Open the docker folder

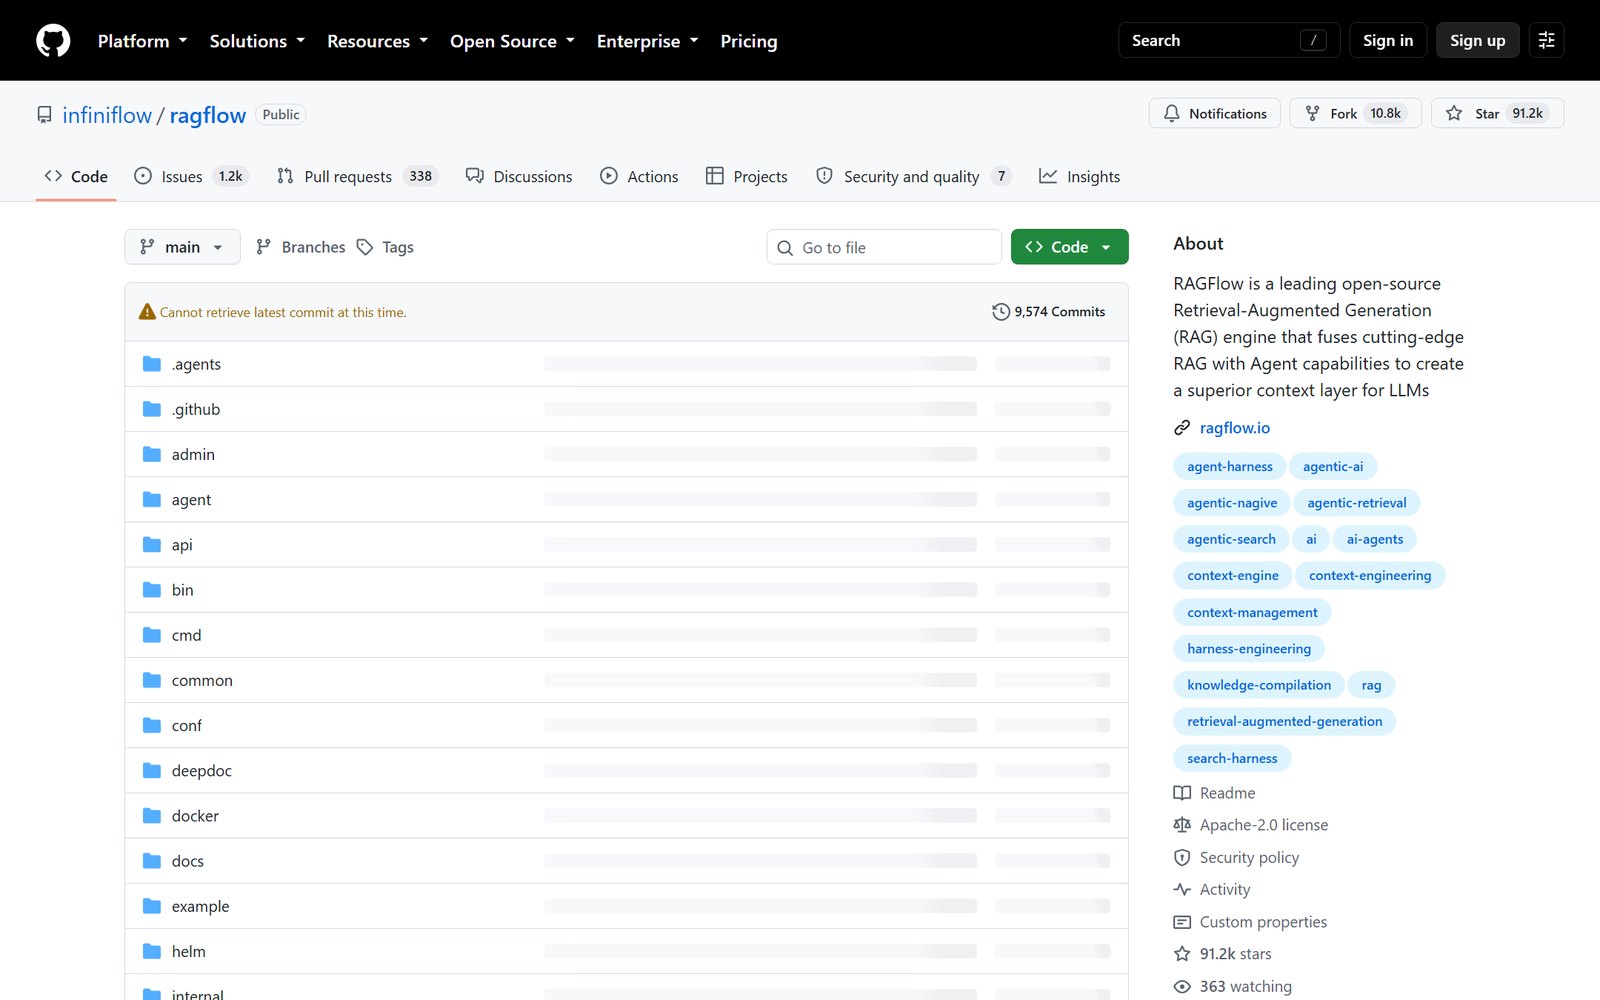tap(195, 816)
